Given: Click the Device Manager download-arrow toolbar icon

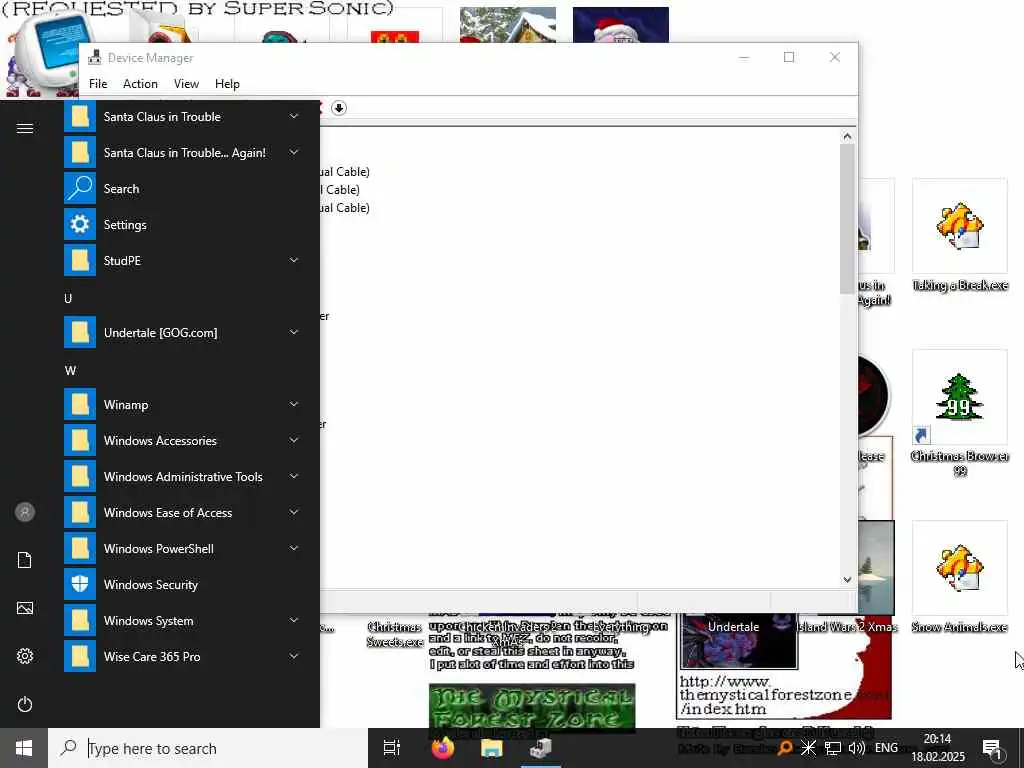Looking at the screenshot, I should (x=338, y=108).
